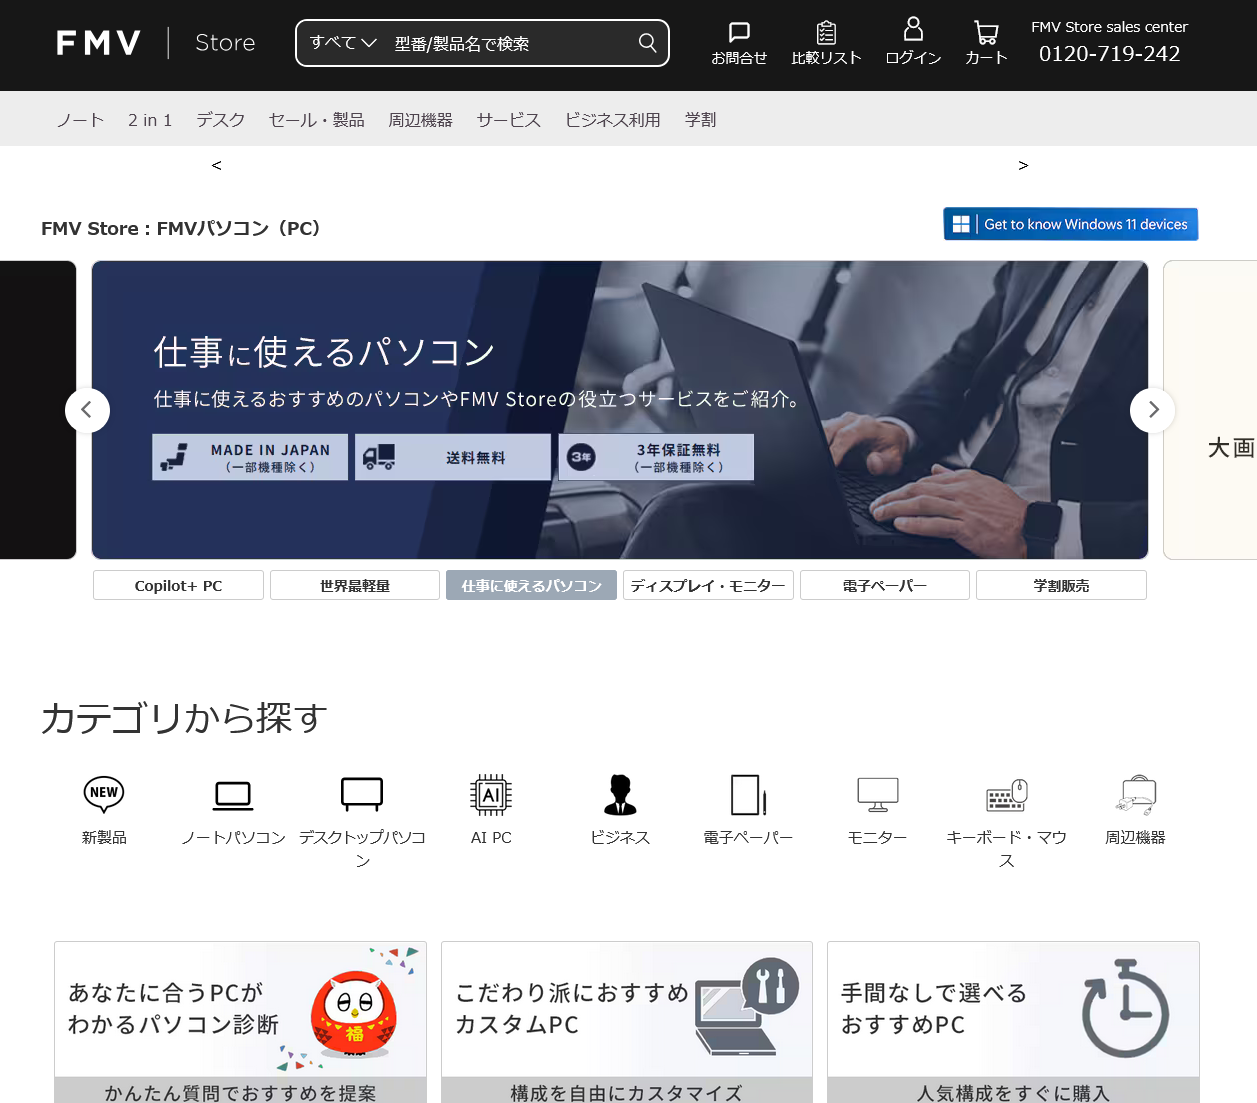Image resolution: width=1257 pixels, height=1103 pixels.
Task: Open the 周辺機器 navigation menu
Action: 421,120
